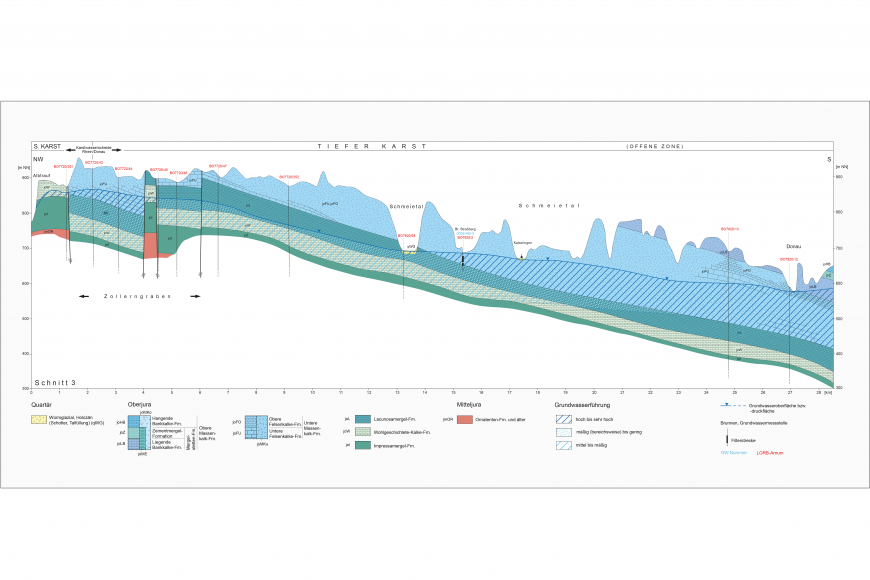Click the red 'LGRB-Anum' legend text
This screenshot has width=870, height=580.
tap(773, 453)
